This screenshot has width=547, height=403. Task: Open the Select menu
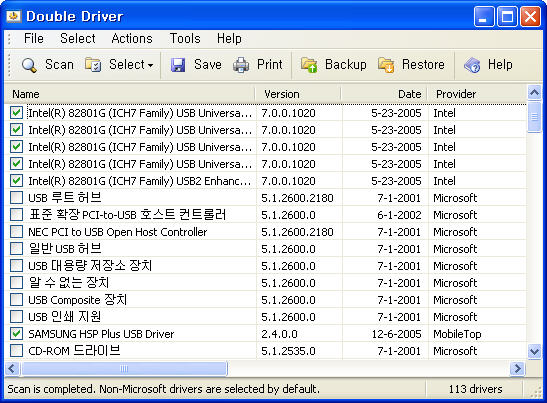(77, 38)
